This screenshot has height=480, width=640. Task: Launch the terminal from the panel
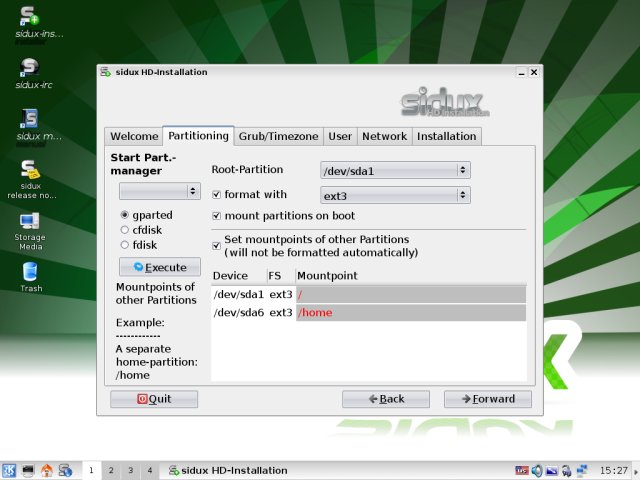(28, 471)
